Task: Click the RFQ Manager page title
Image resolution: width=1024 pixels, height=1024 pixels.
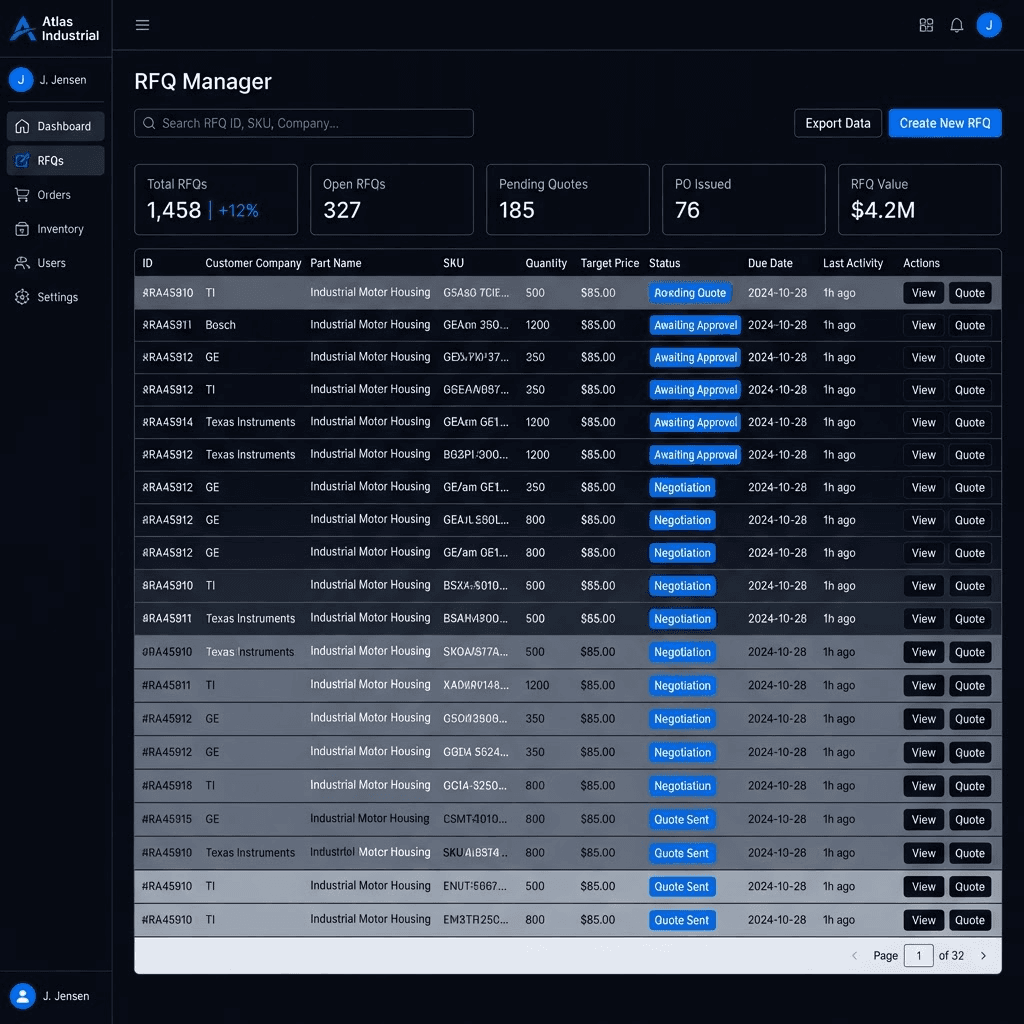Action: coord(202,81)
